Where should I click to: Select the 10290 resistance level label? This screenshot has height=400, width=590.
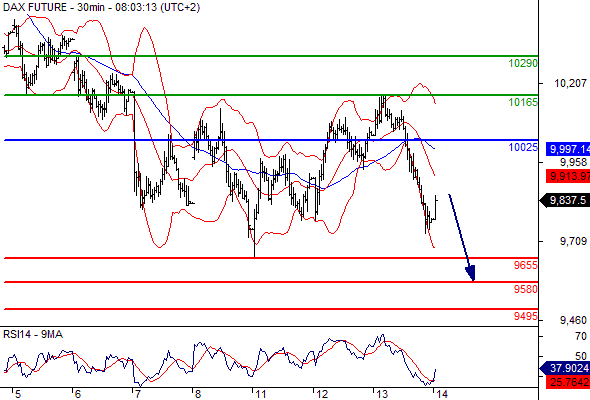(x=523, y=63)
